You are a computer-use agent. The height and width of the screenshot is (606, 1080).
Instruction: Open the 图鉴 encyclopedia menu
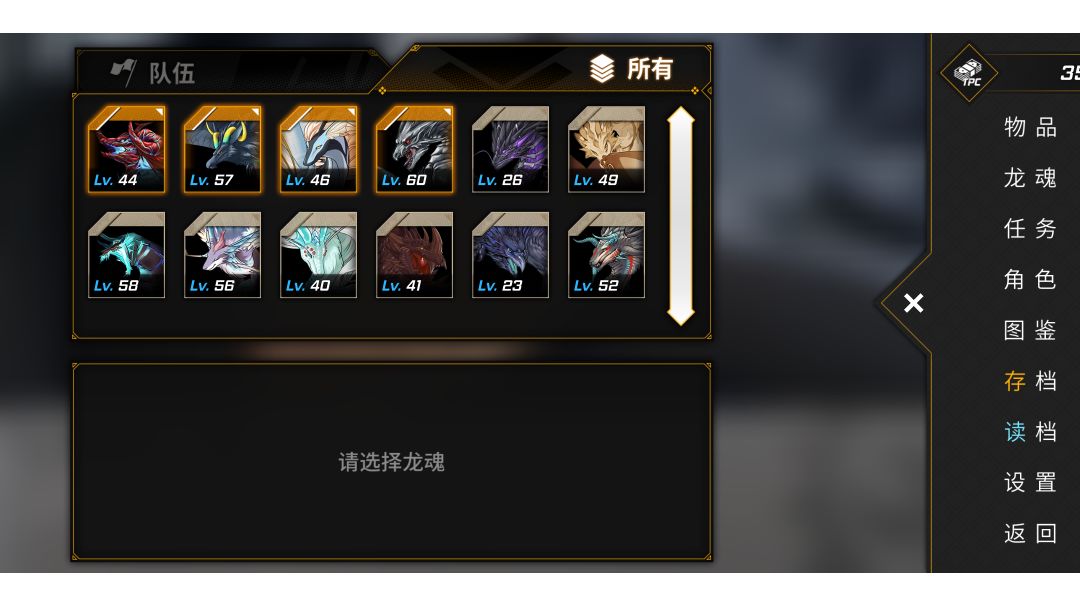tap(1030, 330)
